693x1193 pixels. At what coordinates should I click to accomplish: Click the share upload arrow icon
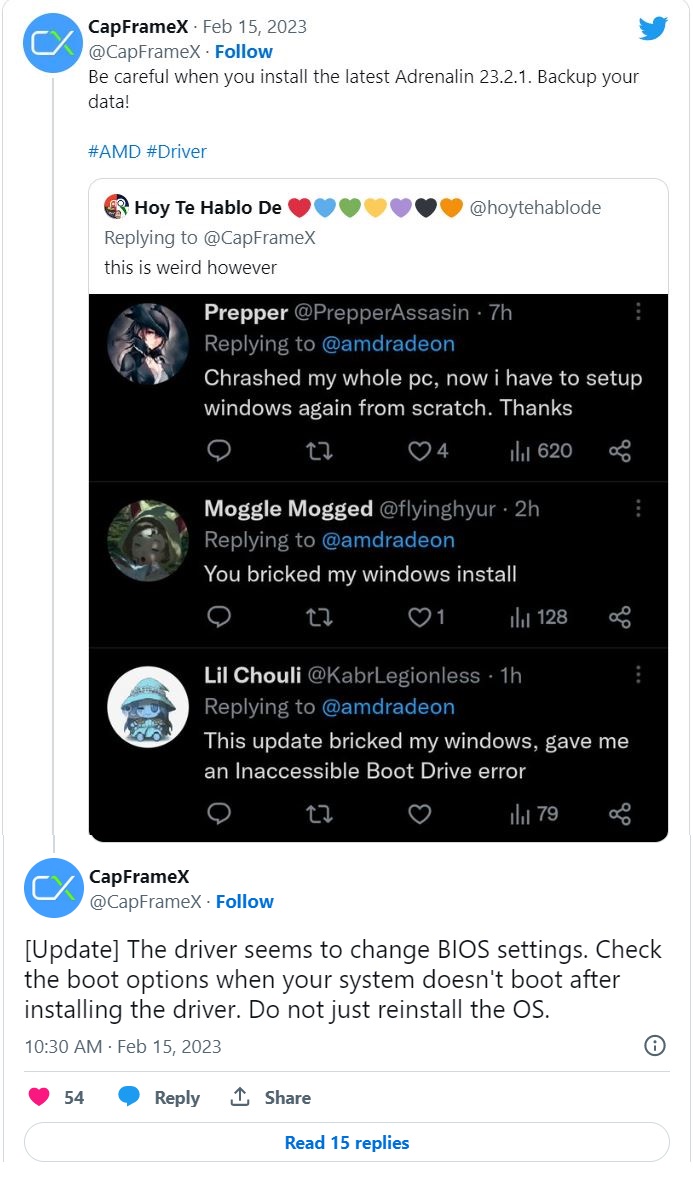click(240, 1096)
